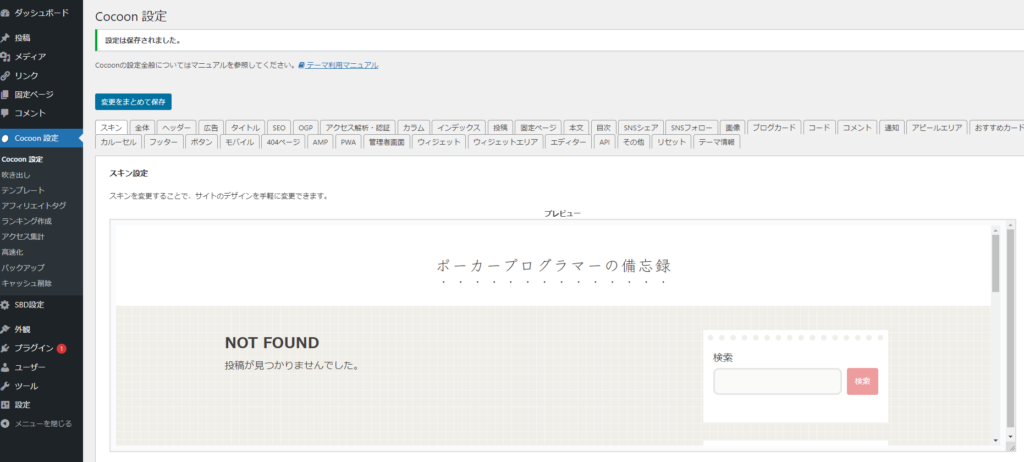Viewport: 1024px width, 462px height.
Task: Click the sliders icon for sidebar 設定
Action: pyautogui.click(x=5, y=404)
